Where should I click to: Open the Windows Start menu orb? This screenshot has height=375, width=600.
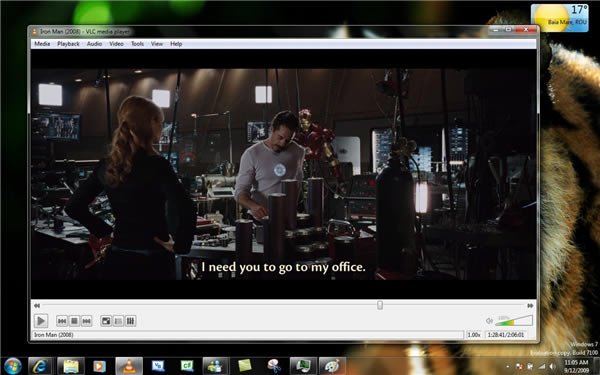tap(13, 366)
